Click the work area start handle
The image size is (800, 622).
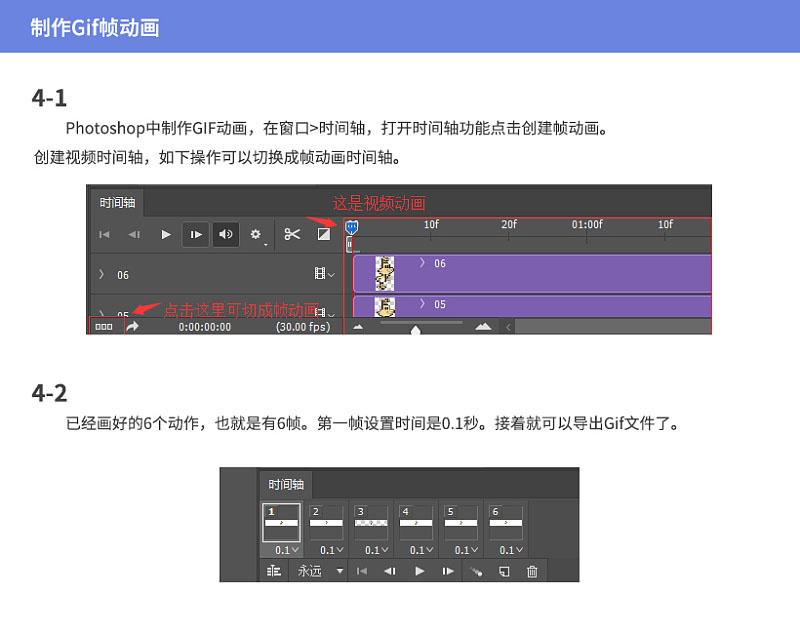click(x=349, y=244)
